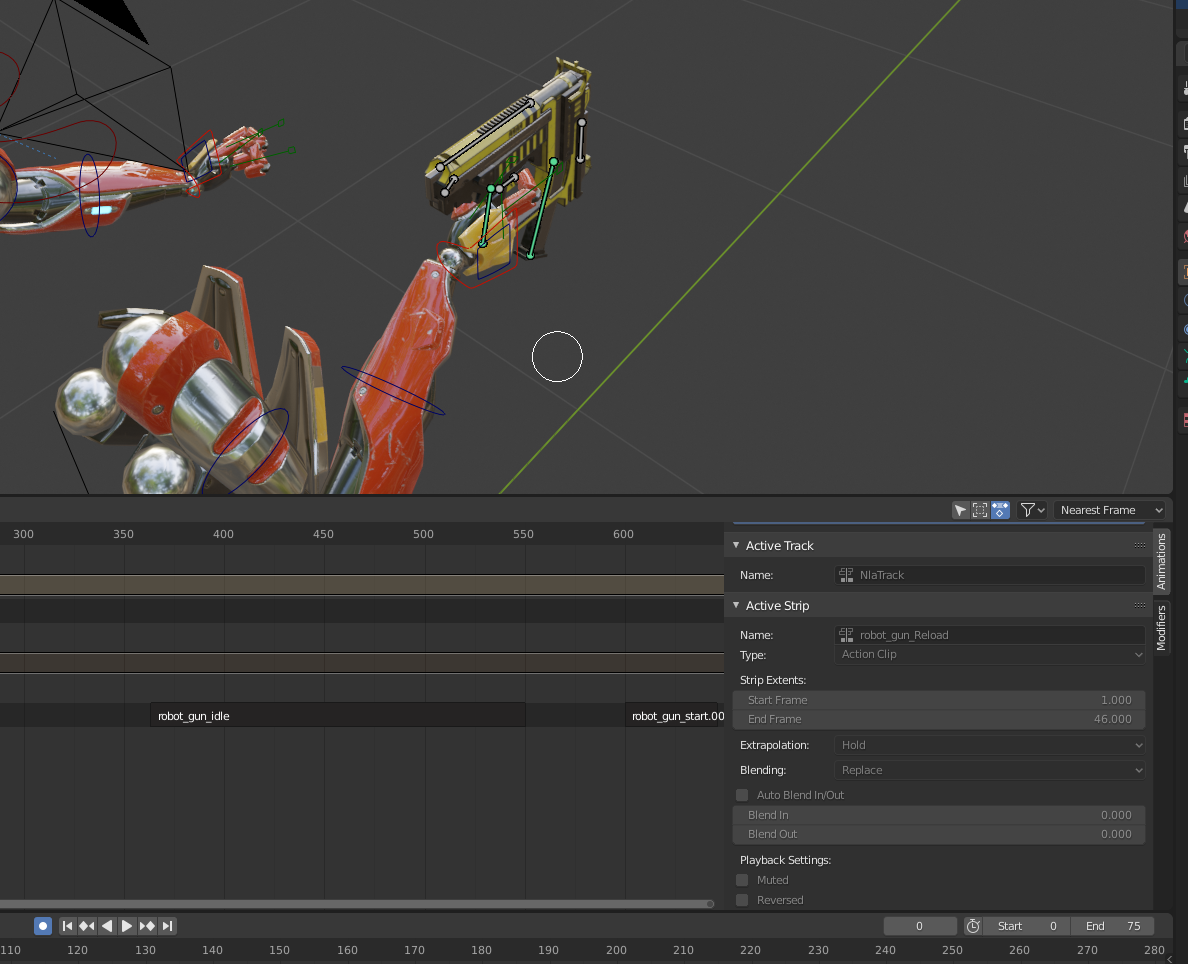This screenshot has height=964, width=1188.
Task: Select the Animations sidebar tab
Action: tap(1162, 561)
